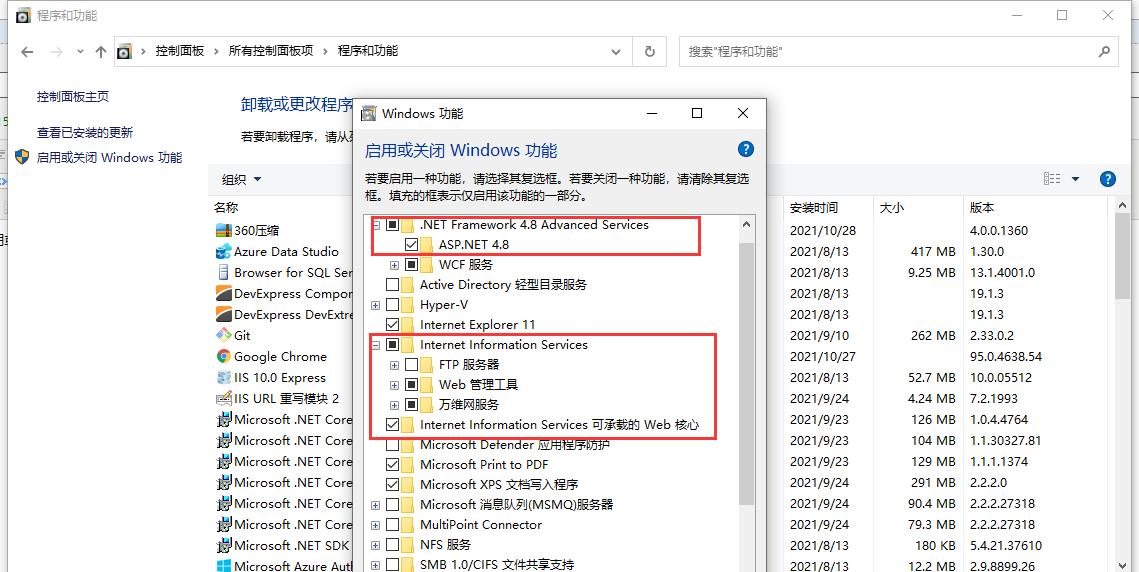The height and width of the screenshot is (572, 1139).
Task: Expand the FTP 服务器 node
Action: click(394, 364)
